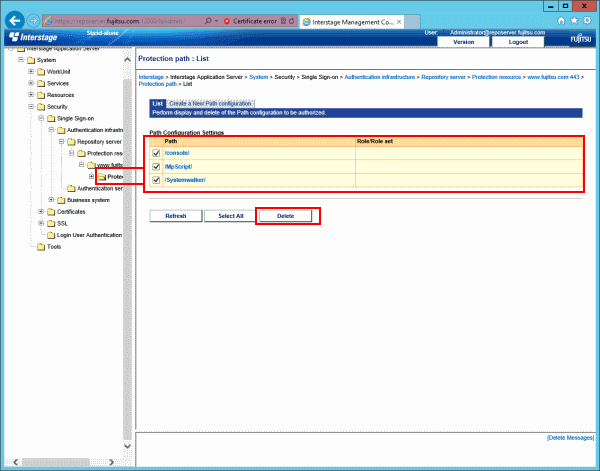Click the Authentication server folder icon
This screenshot has height=471, width=600.
71,189
